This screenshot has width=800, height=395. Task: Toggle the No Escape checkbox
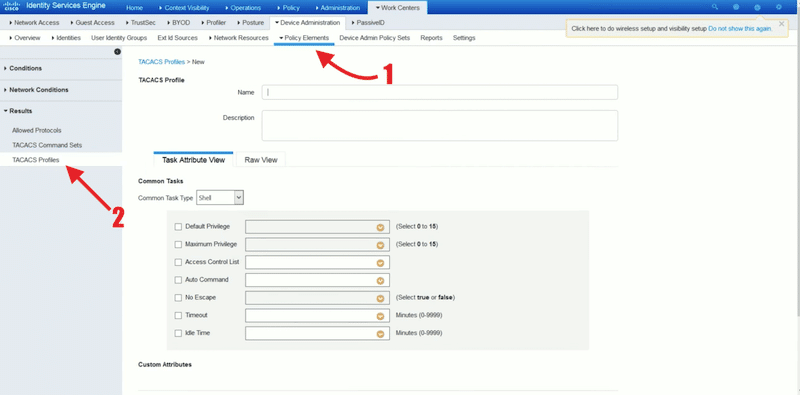tap(178, 298)
